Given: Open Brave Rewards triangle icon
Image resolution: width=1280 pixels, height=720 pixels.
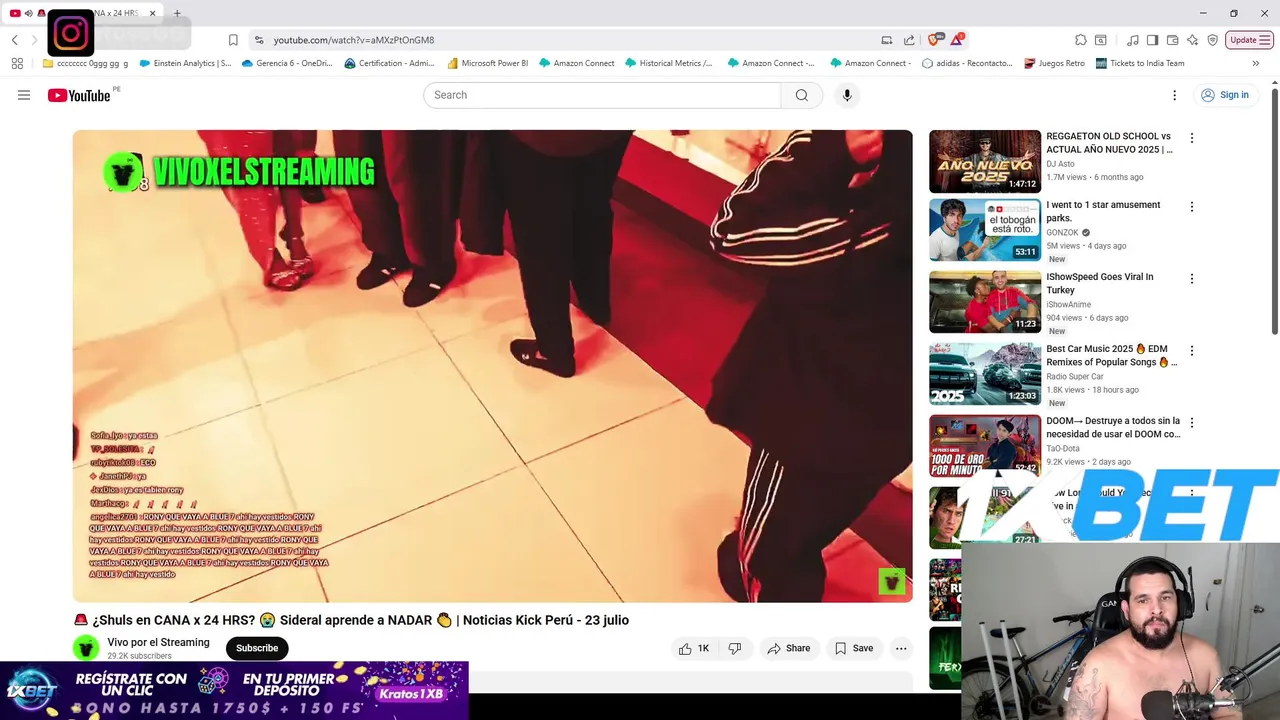Looking at the screenshot, I should click(957, 40).
